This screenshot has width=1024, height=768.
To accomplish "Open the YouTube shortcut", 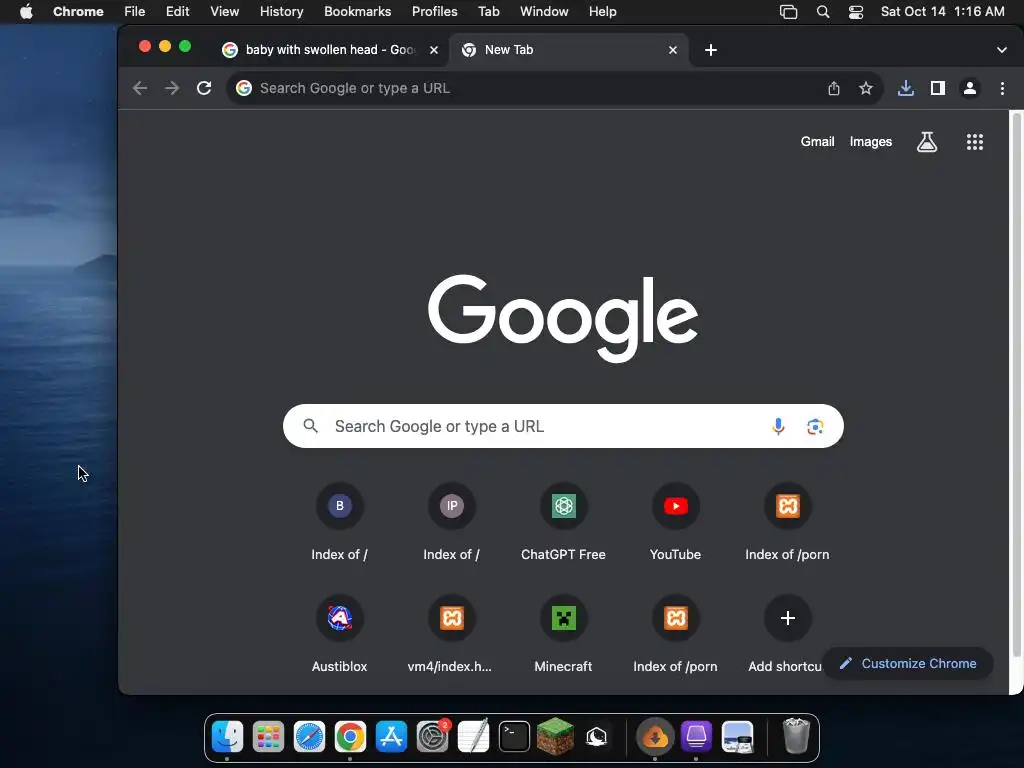I will coord(675,522).
